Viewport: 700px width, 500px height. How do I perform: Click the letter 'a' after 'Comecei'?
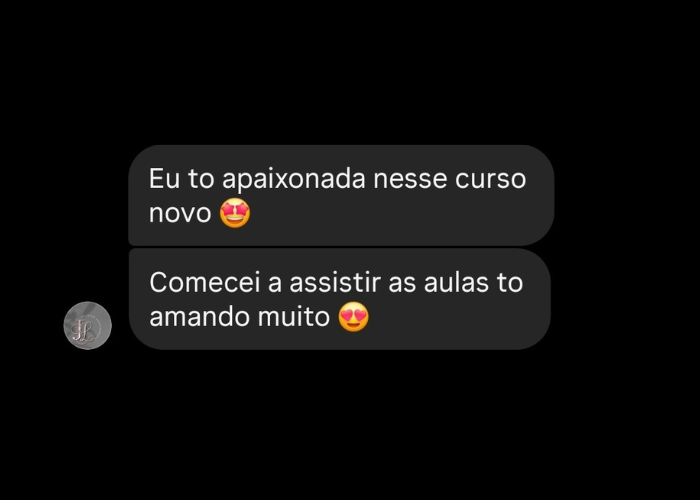[x=275, y=284]
